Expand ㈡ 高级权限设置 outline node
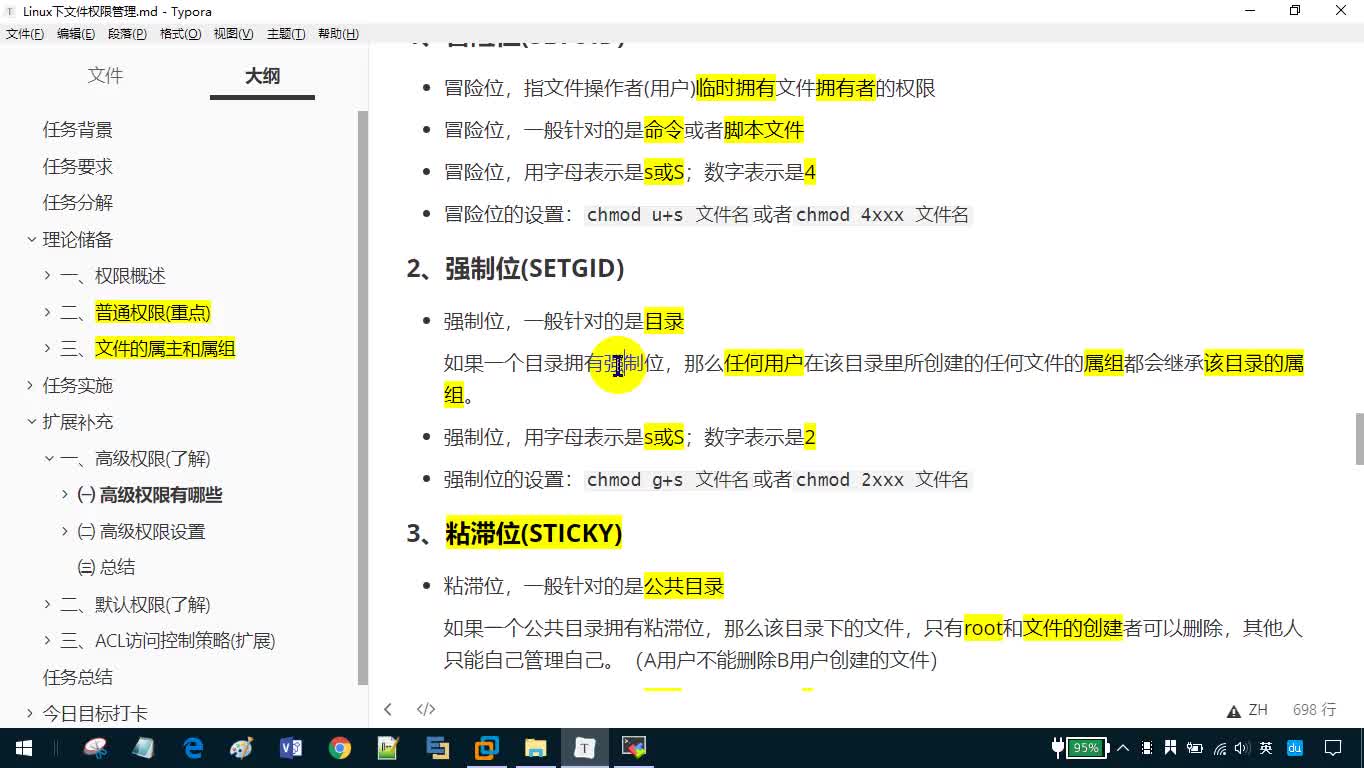The image size is (1364, 768). [65, 531]
